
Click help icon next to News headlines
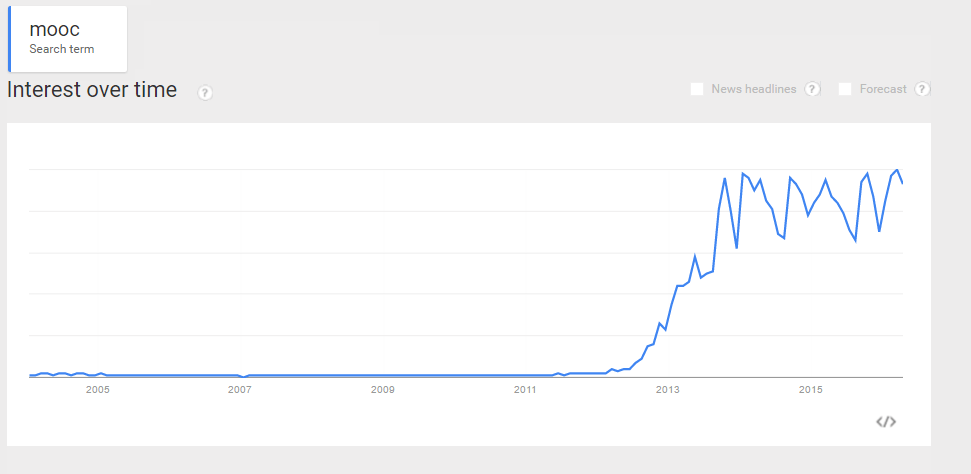click(813, 89)
